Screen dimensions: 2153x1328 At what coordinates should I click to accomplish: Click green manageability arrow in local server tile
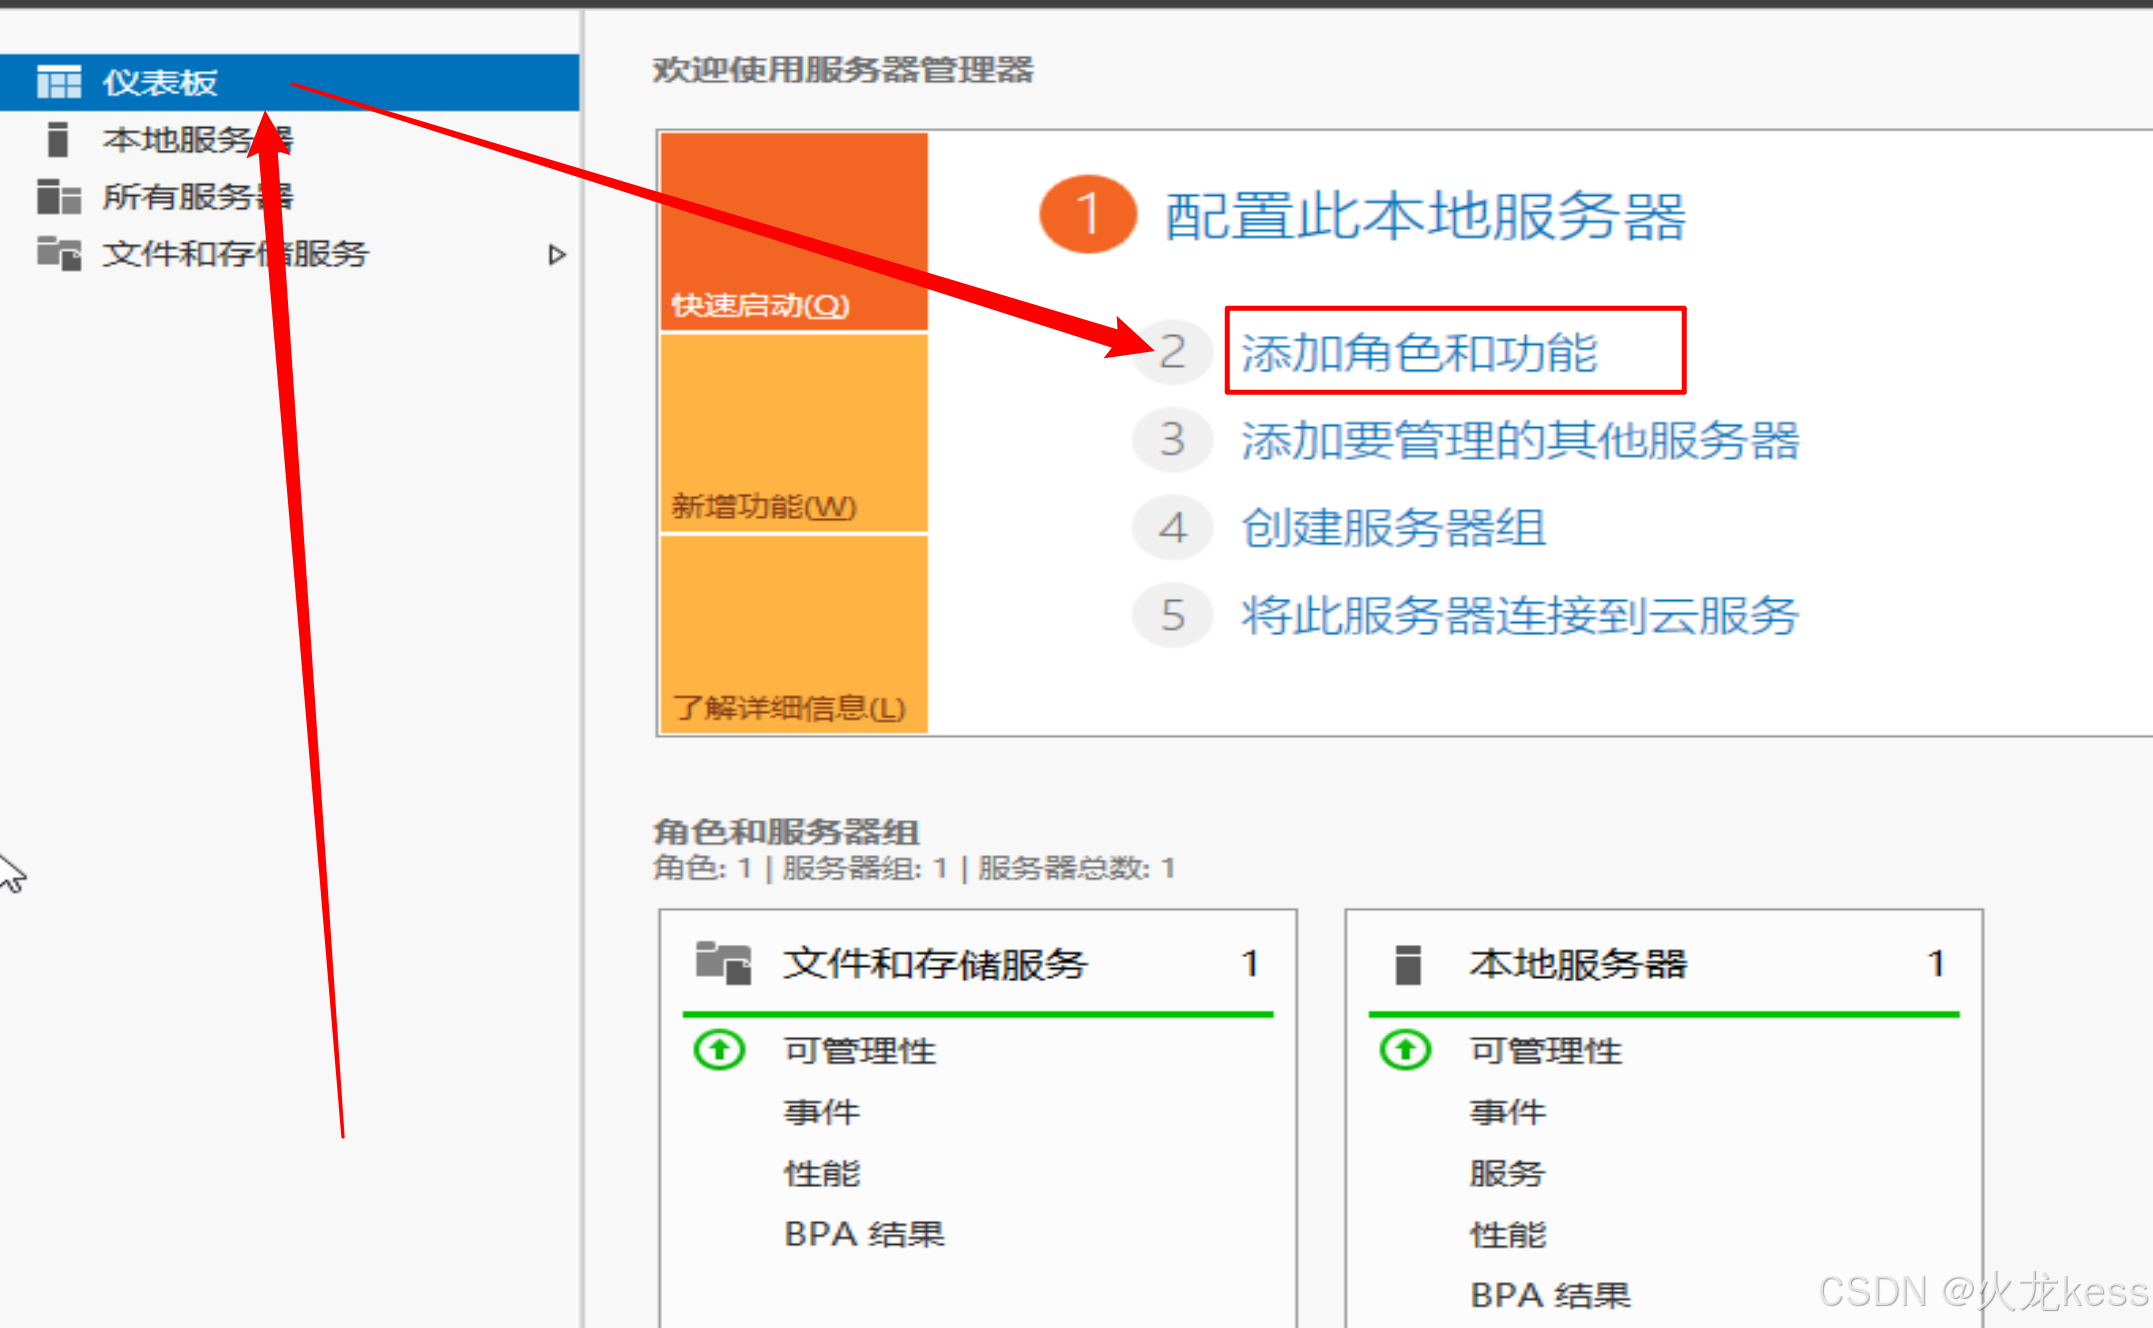[1405, 1050]
